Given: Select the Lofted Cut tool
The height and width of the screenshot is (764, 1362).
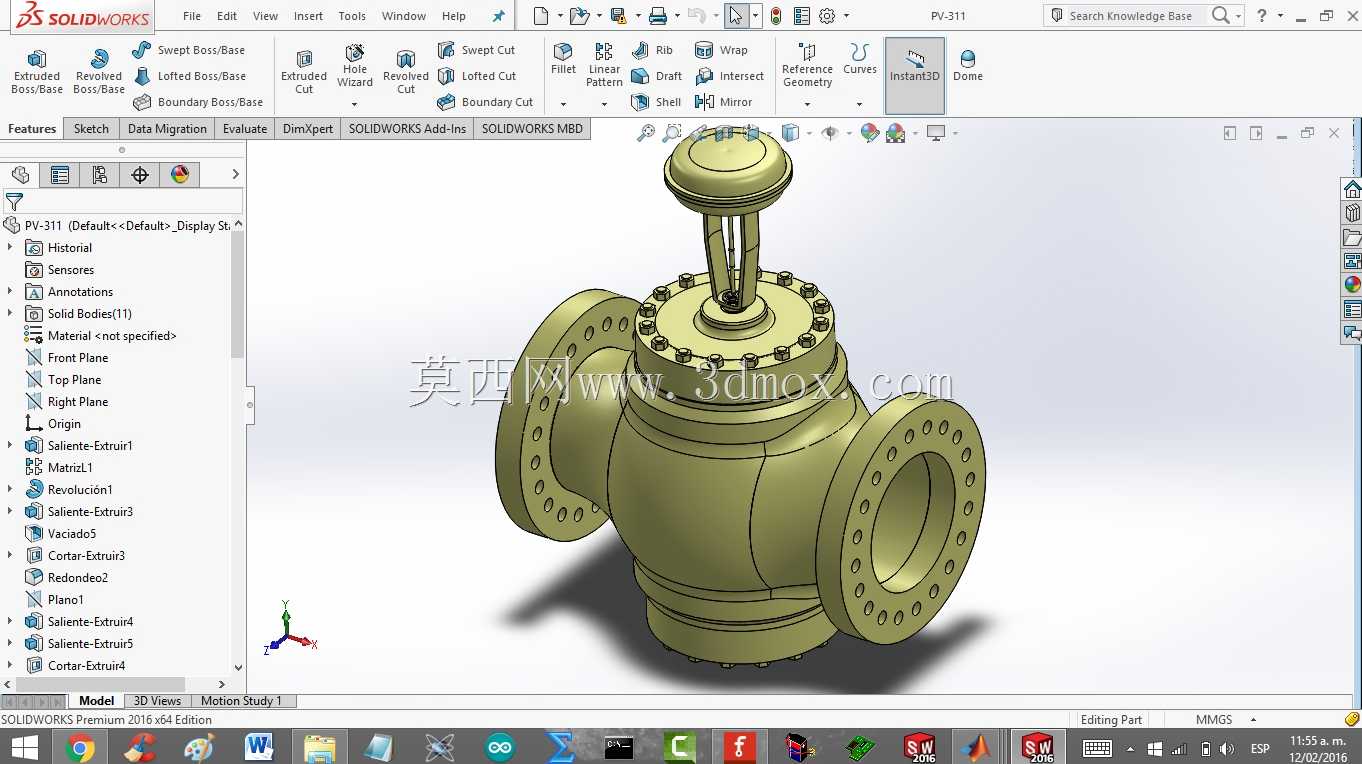Looking at the screenshot, I should tap(476, 76).
